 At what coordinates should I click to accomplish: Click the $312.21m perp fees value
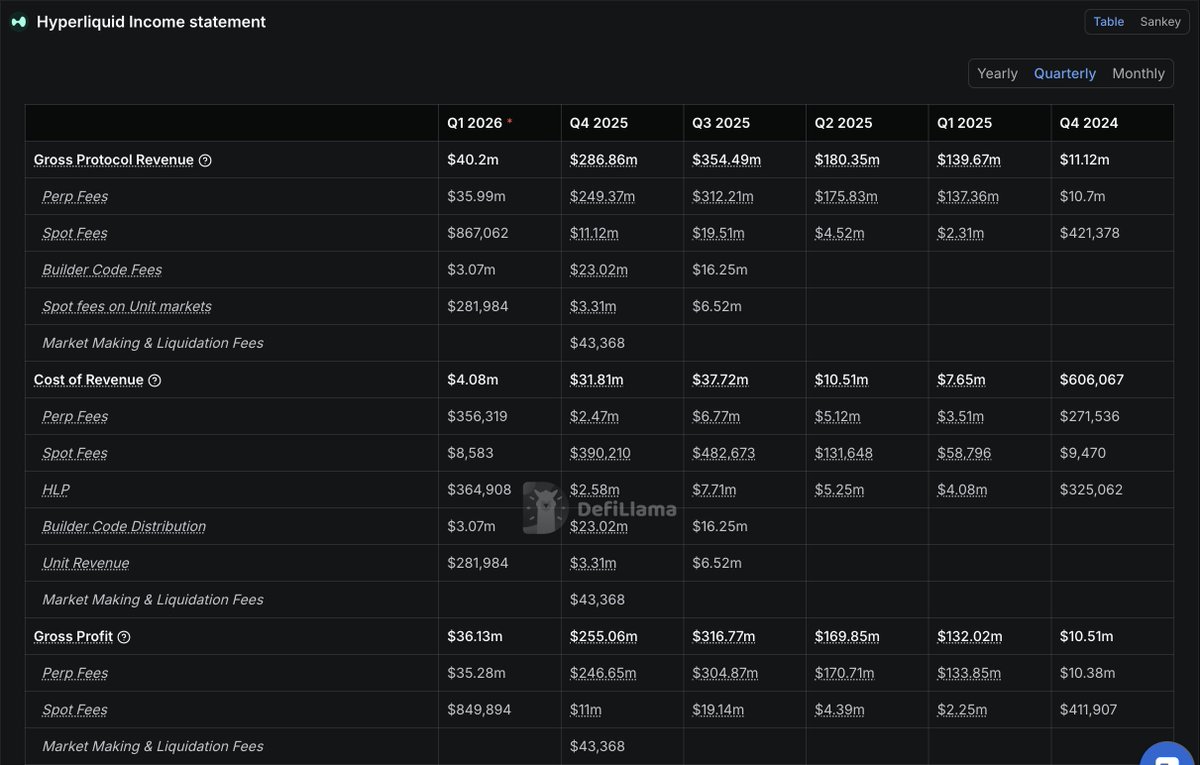[725, 197]
